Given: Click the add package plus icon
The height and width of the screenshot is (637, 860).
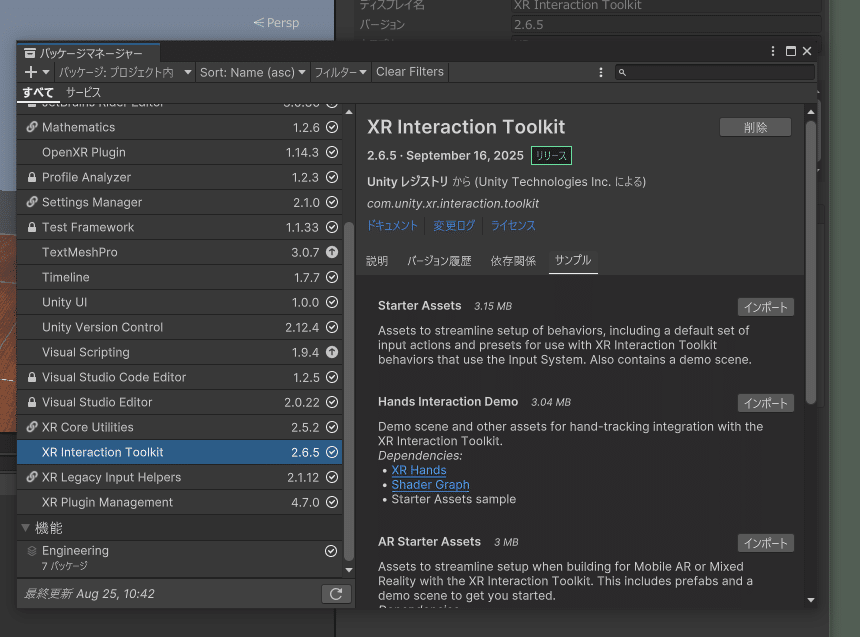Looking at the screenshot, I should (x=31, y=72).
